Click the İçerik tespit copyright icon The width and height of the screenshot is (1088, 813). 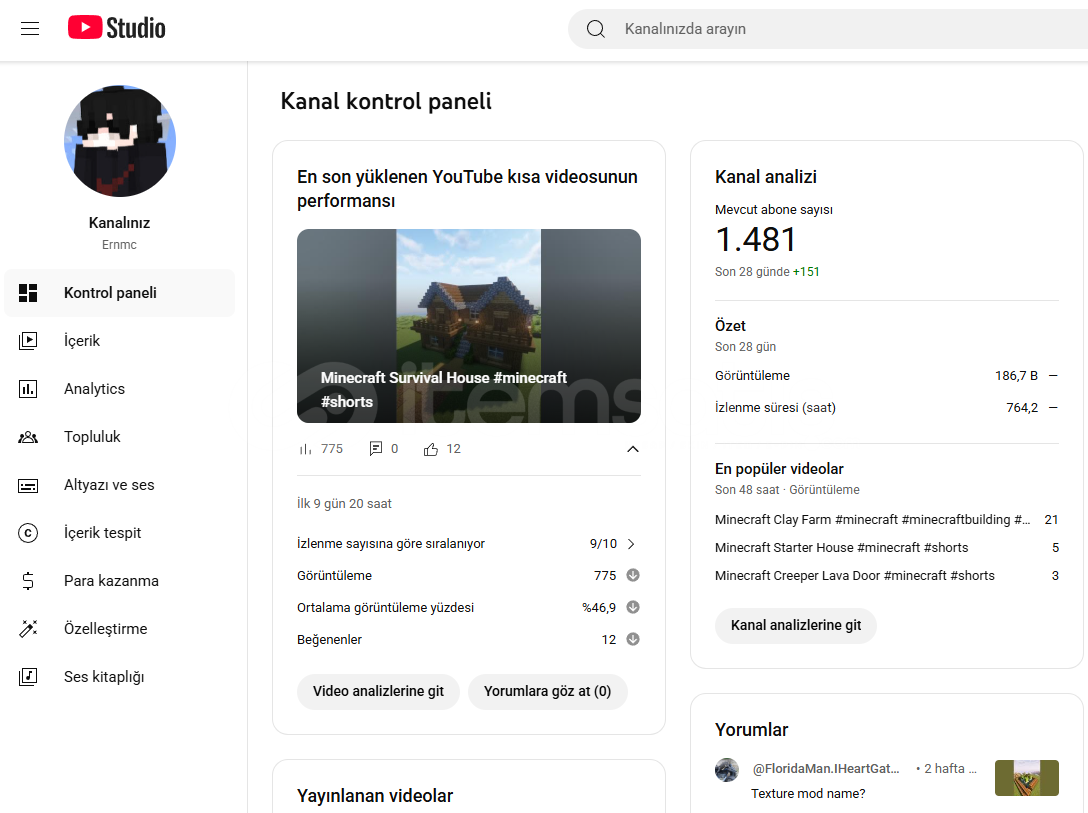(28, 533)
